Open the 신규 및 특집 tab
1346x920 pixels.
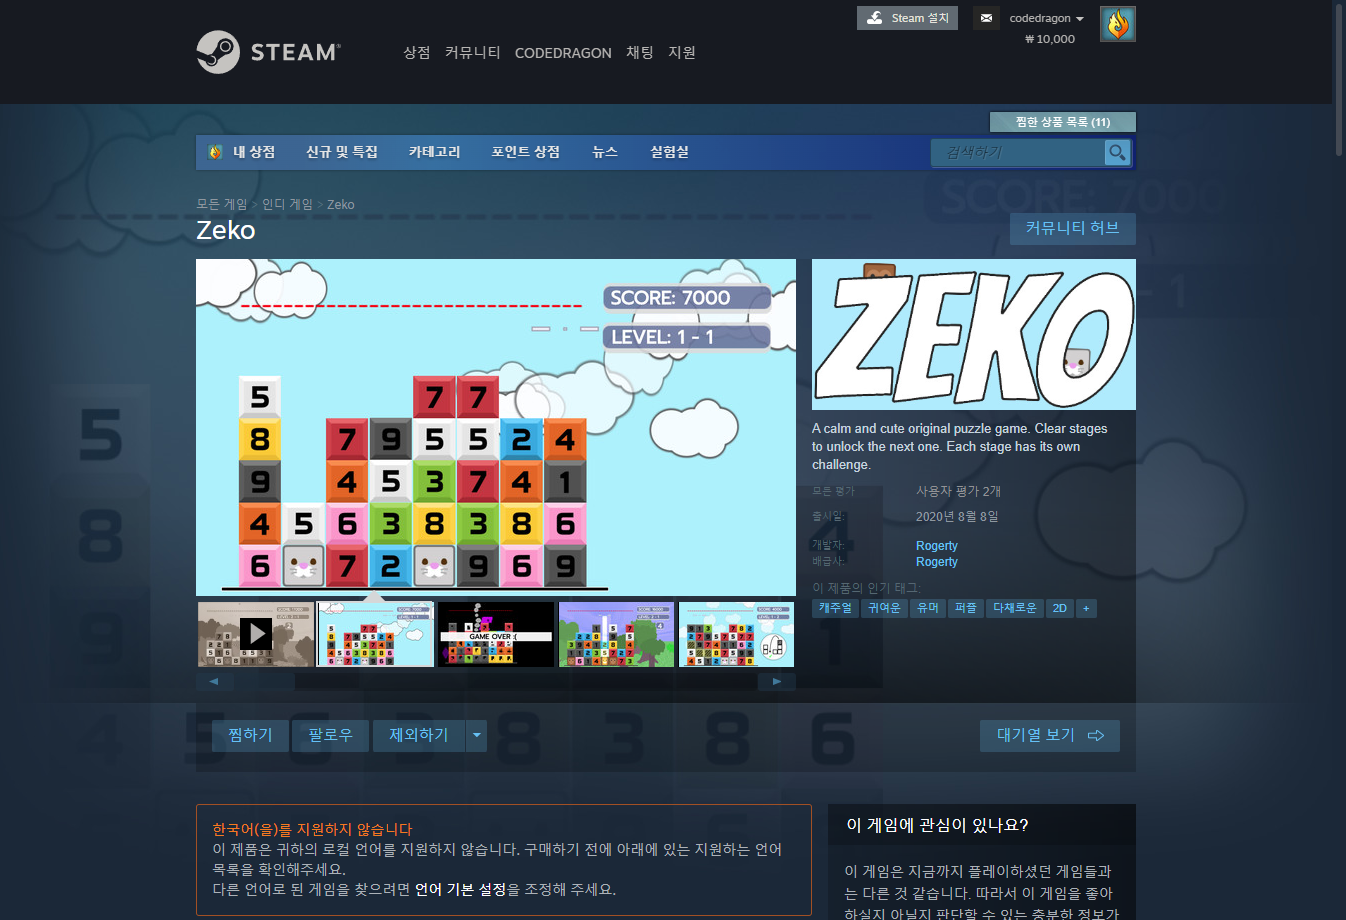click(x=342, y=152)
